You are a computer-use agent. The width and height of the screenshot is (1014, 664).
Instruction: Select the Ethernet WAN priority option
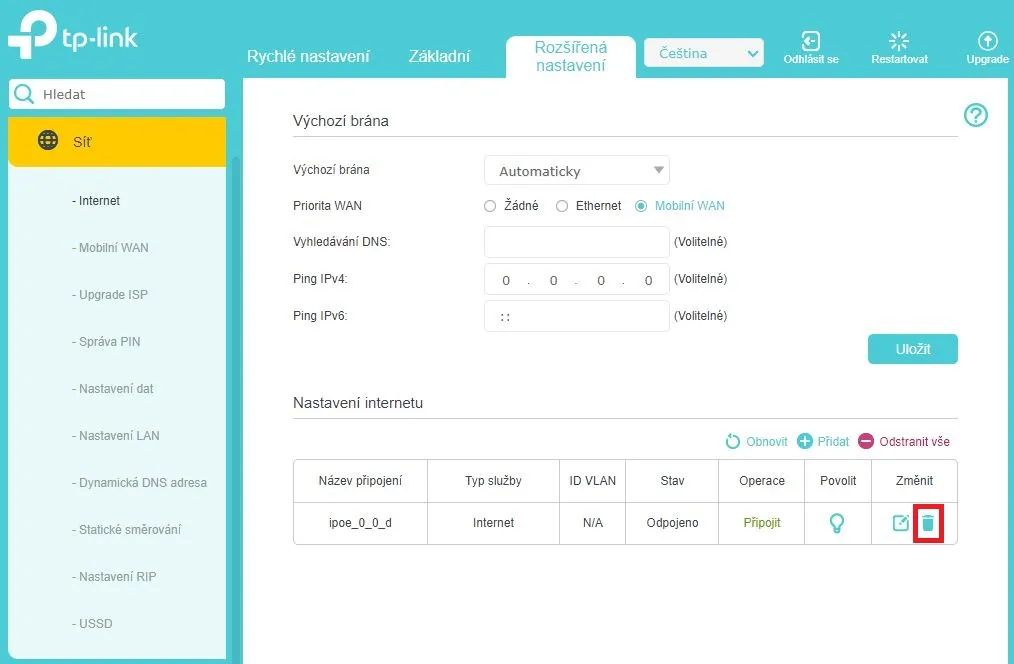[562, 206]
